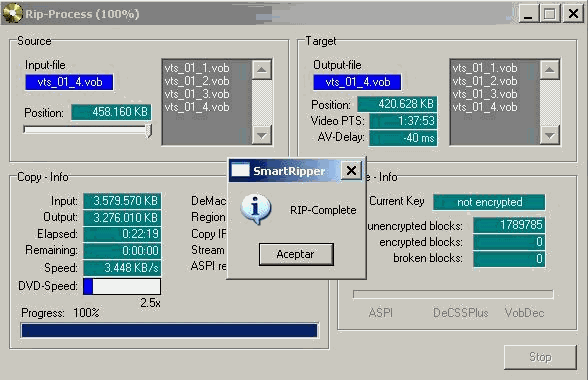Click the ASPI label
Image resolution: width=588 pixels, height=380 pixels.
381,313
